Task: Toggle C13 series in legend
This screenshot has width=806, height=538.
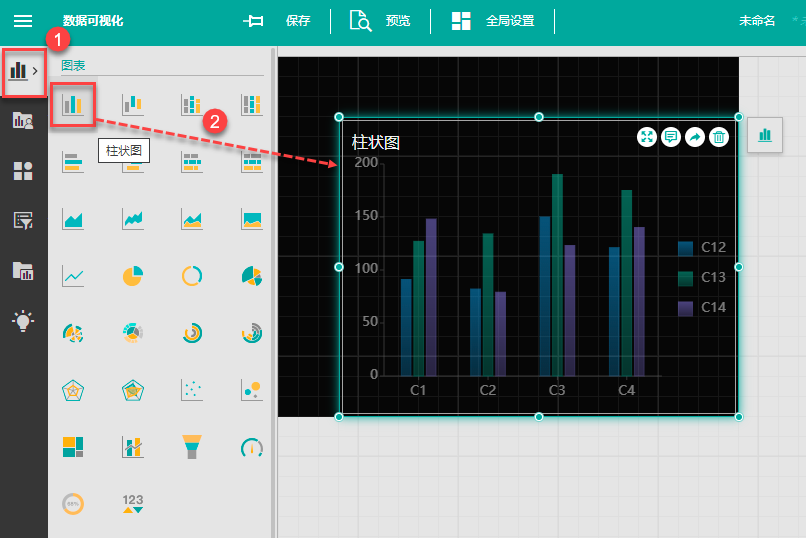Action: 702,277
